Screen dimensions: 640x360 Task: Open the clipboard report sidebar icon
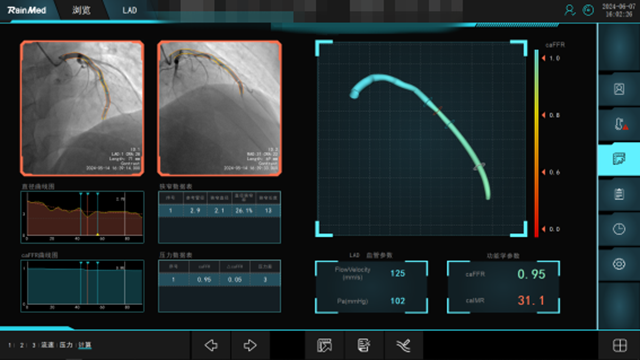click(x=619, y=194)
